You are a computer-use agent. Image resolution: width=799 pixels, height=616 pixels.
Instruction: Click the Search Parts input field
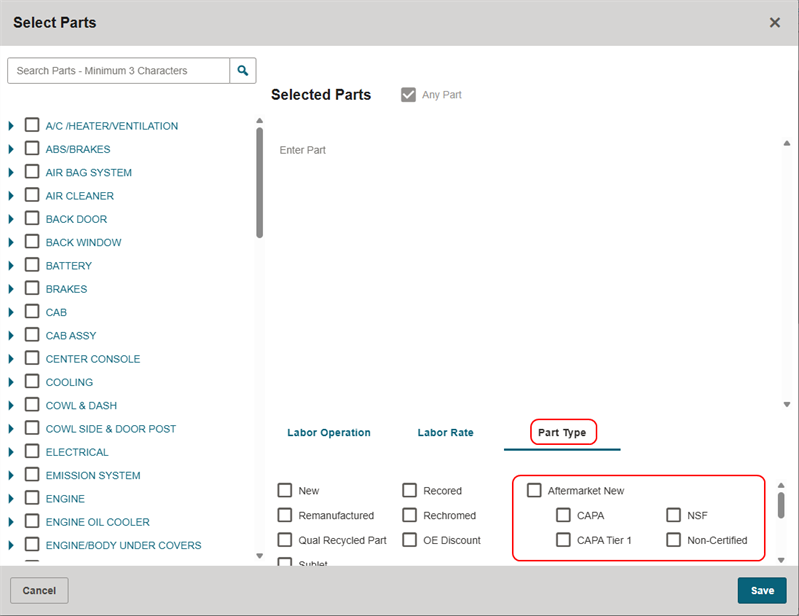[x=118, y=71]
